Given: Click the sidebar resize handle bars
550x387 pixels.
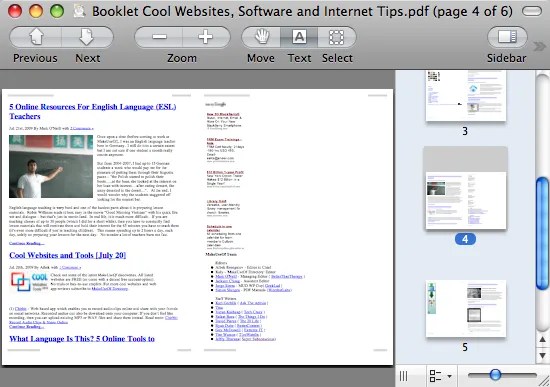Looking at the screenshot, I should [403, 376].
